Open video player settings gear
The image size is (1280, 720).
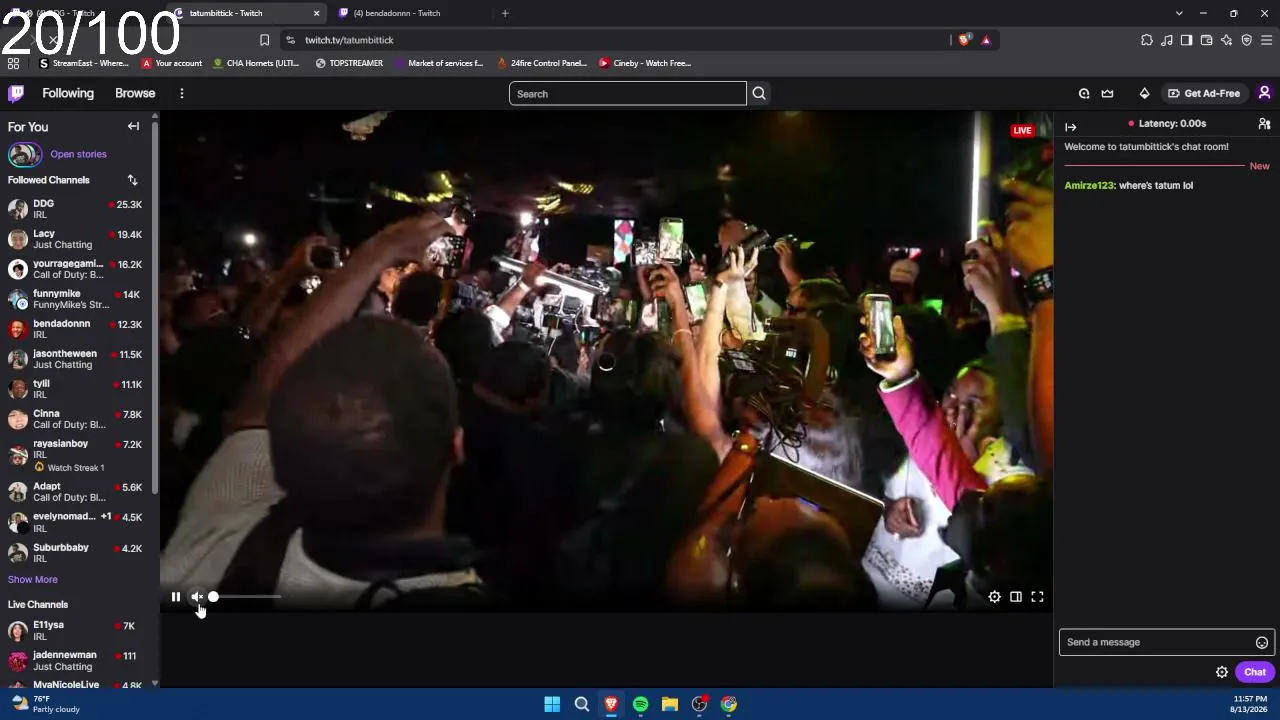pos(994,597)
